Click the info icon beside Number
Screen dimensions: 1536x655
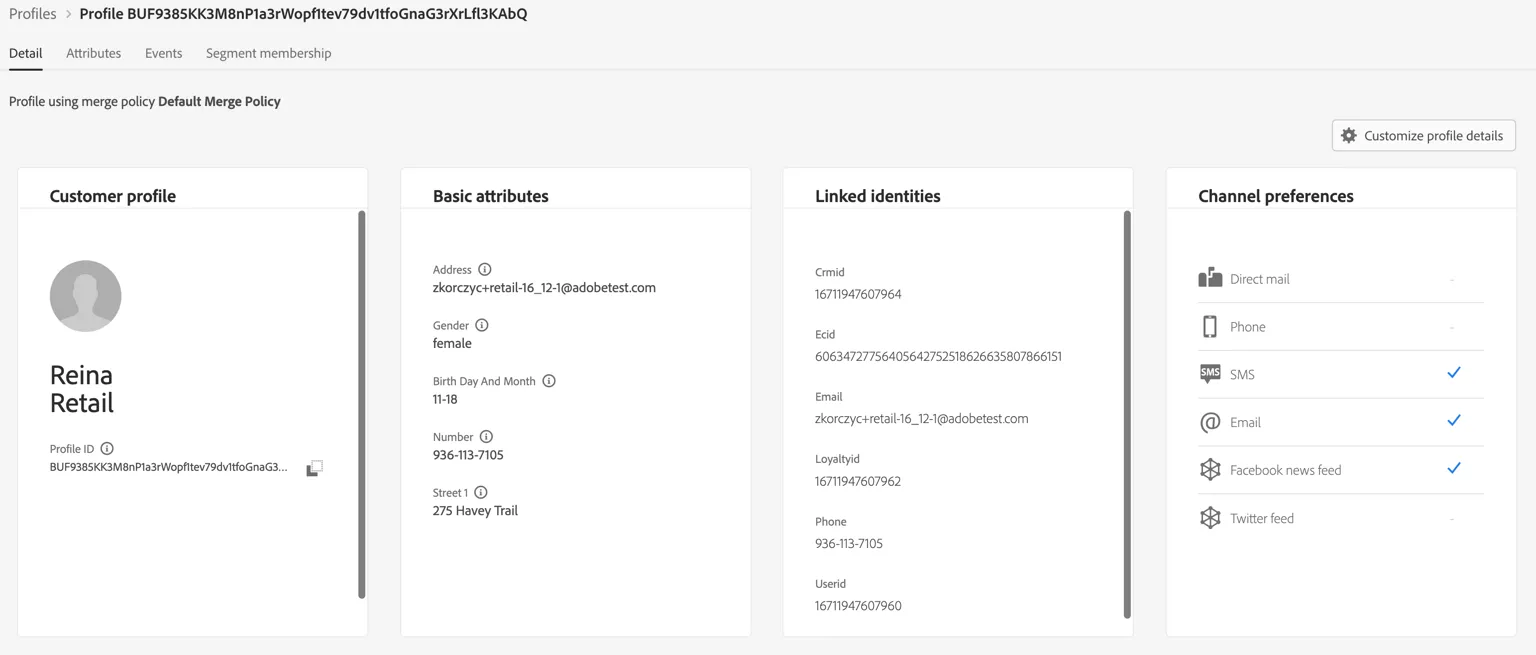click(486, 437)
